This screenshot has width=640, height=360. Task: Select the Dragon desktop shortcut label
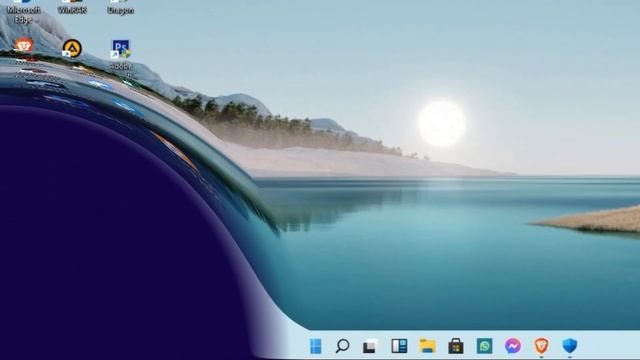120,11
